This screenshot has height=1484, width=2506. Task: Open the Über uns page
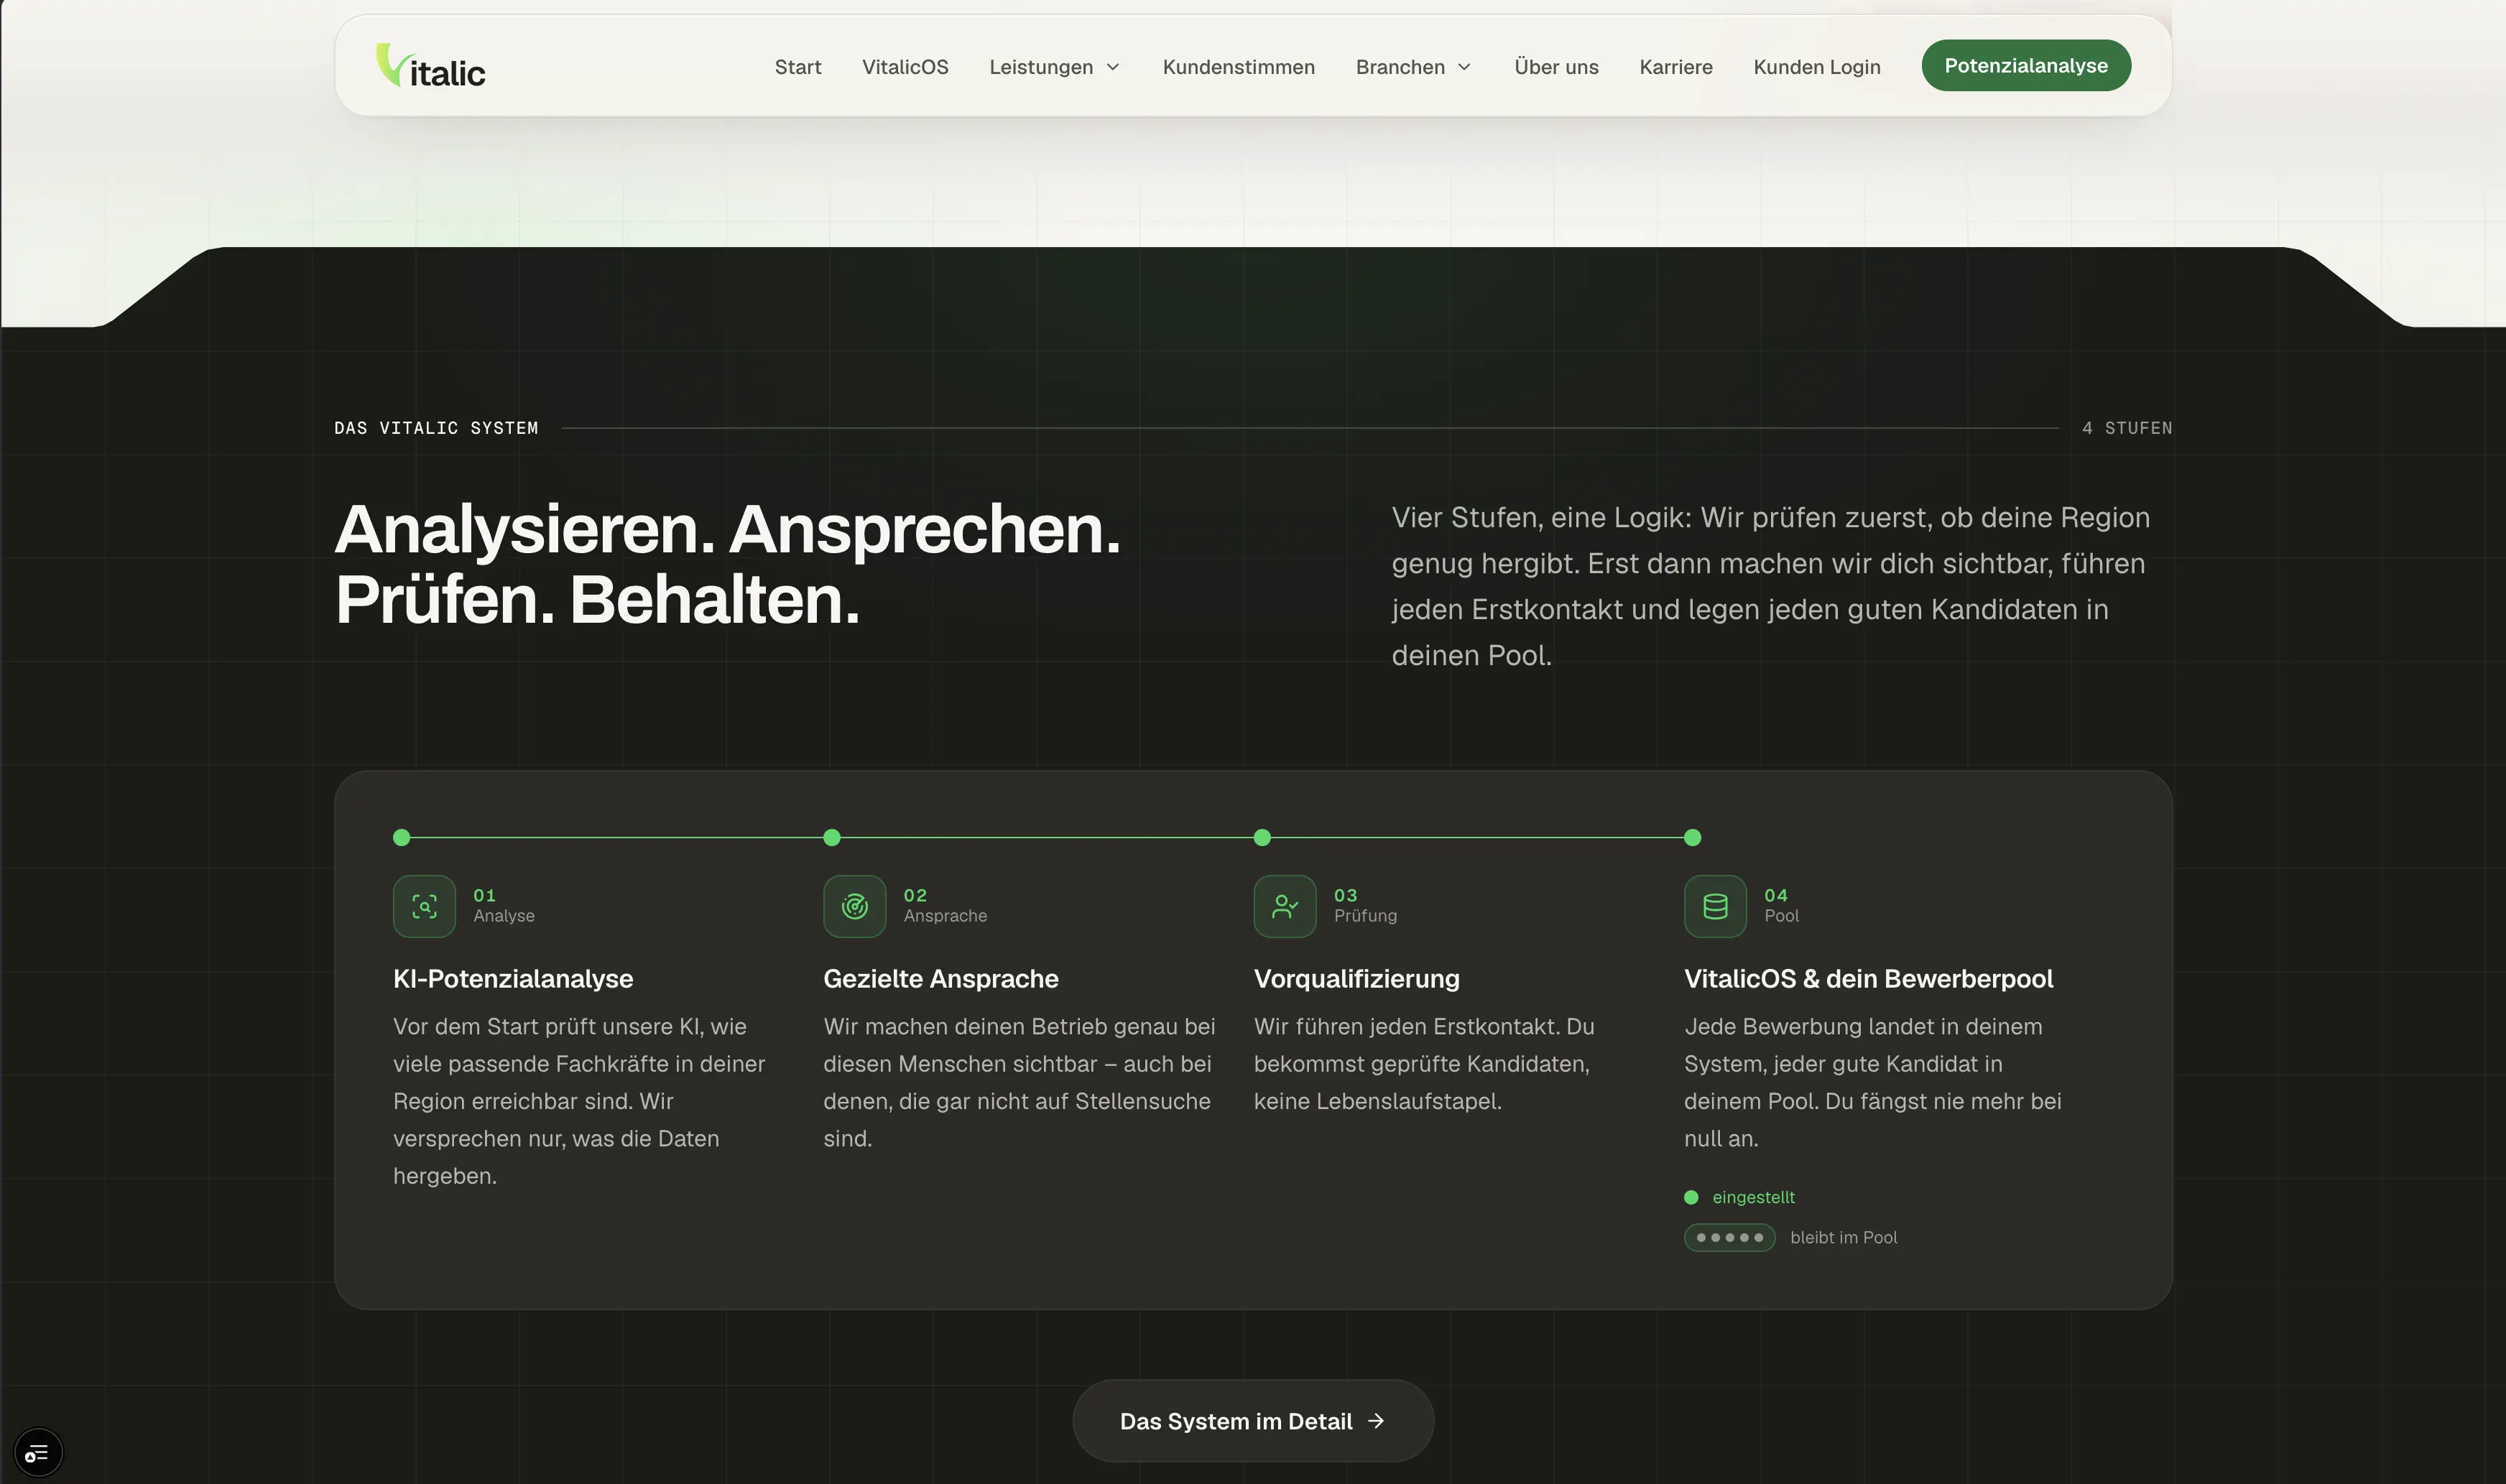point(1555,67)
